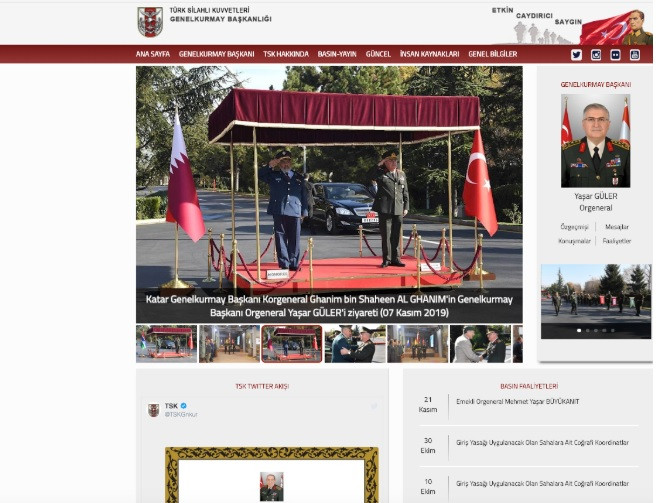
Task: Click the @TSKGnkur Twitter handle
Action: pyautogui.click(x=181, y=414)
